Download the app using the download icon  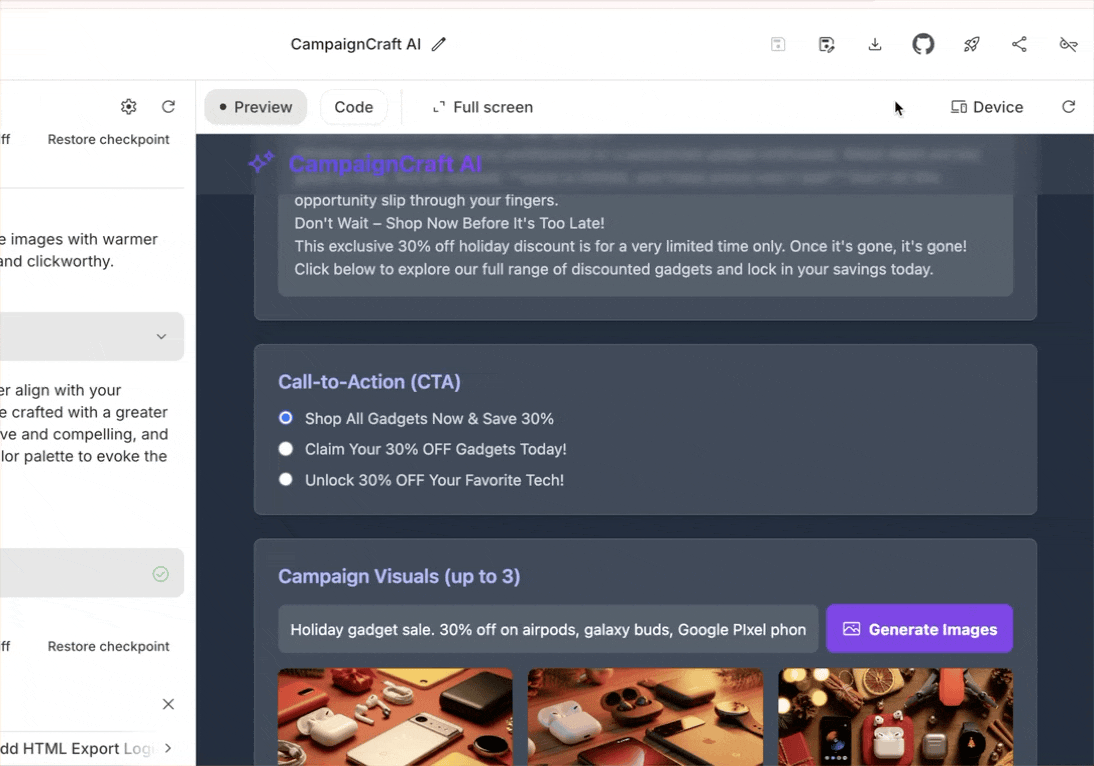[x=875, y=45]
